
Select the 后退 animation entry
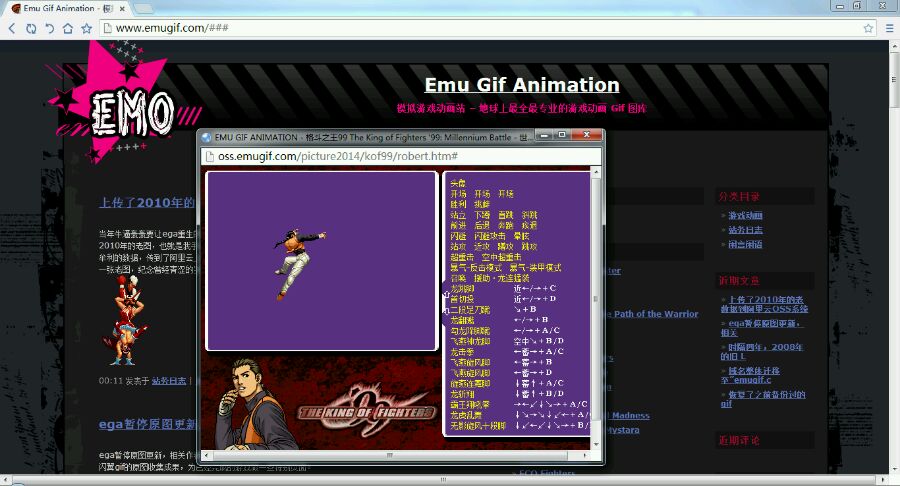[x=482, y=225]
